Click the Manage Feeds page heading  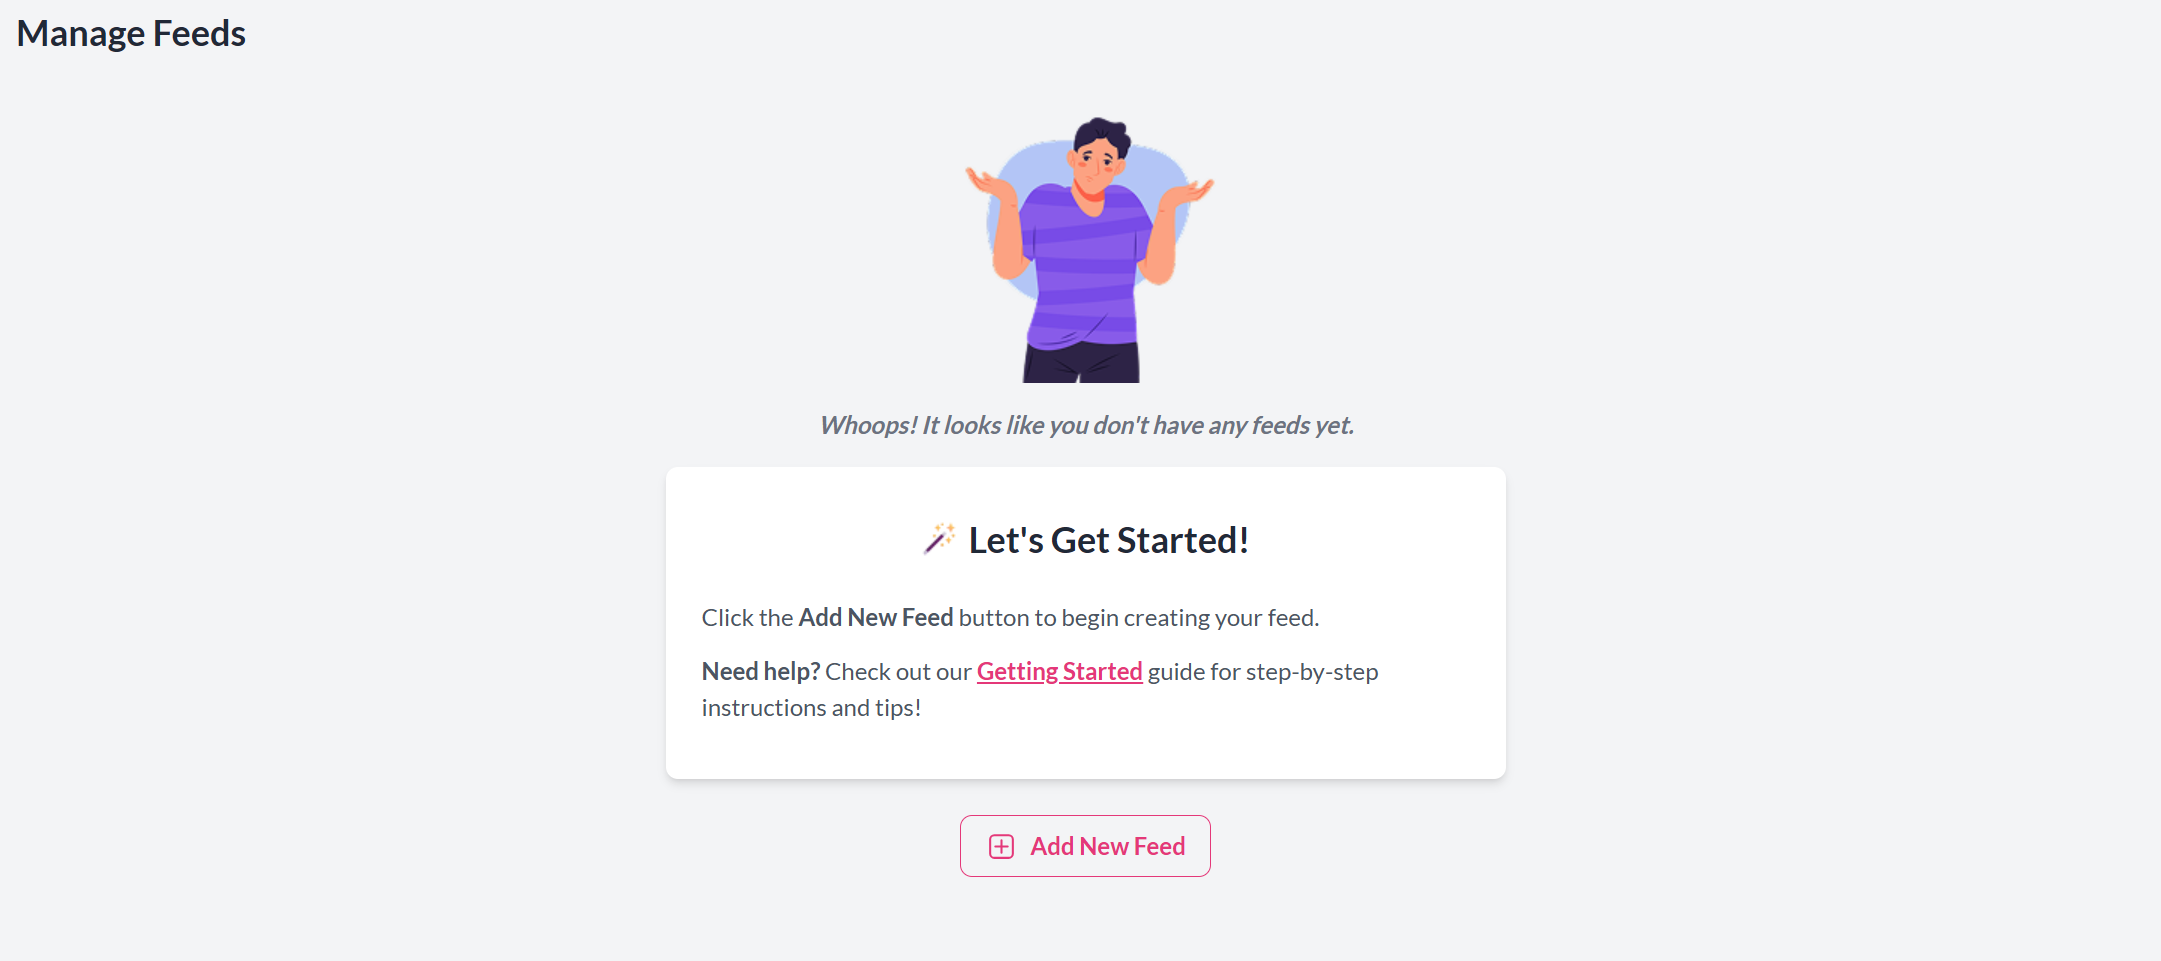point(131,34)
